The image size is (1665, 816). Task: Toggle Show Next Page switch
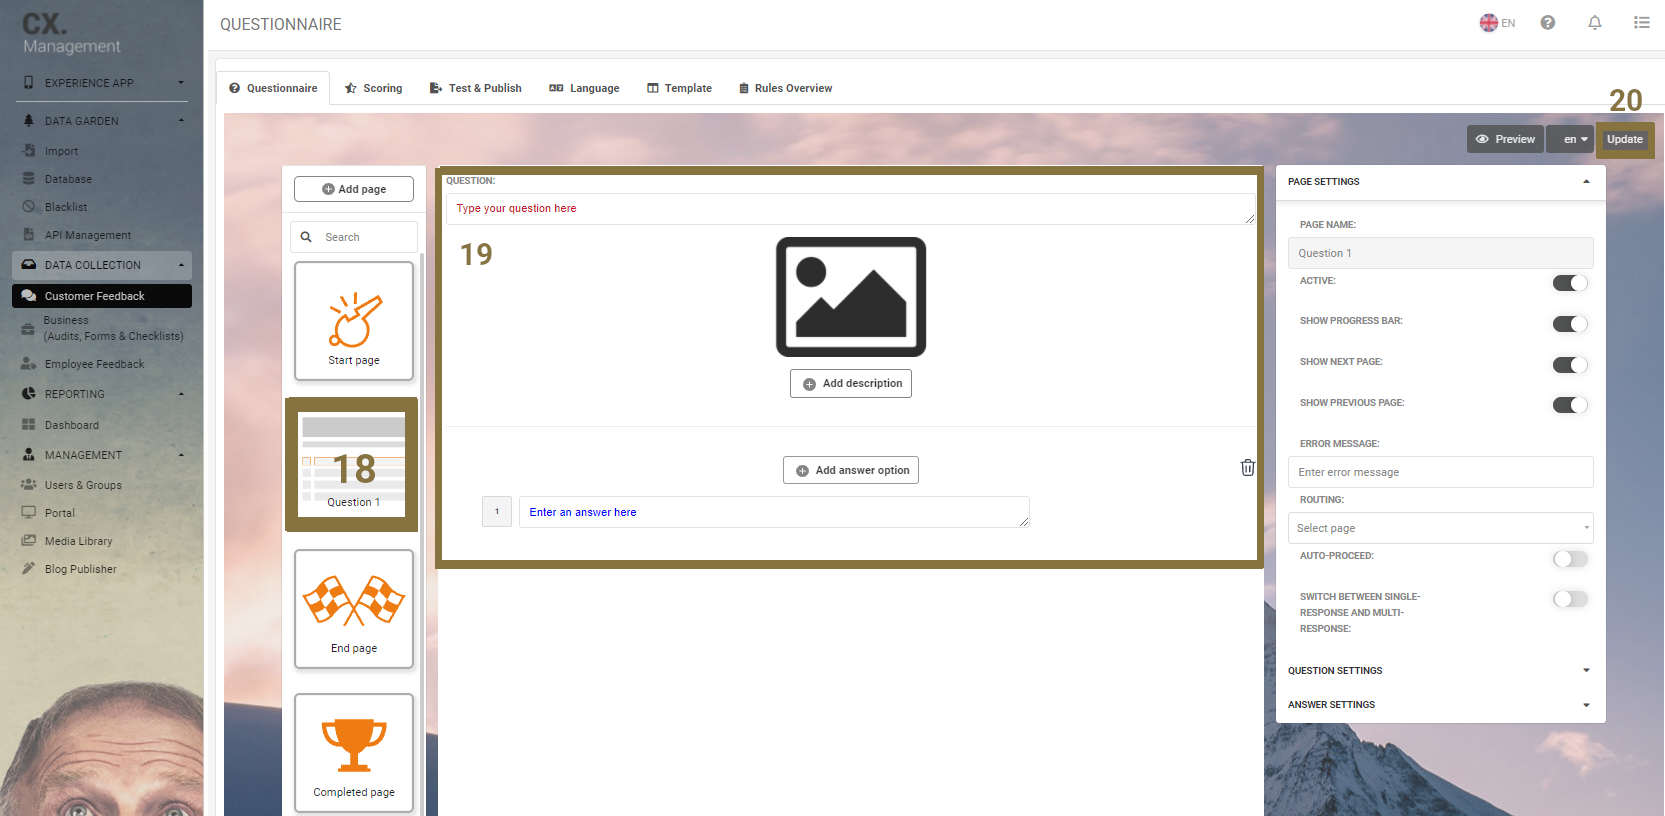click(x=1570, y=365)
